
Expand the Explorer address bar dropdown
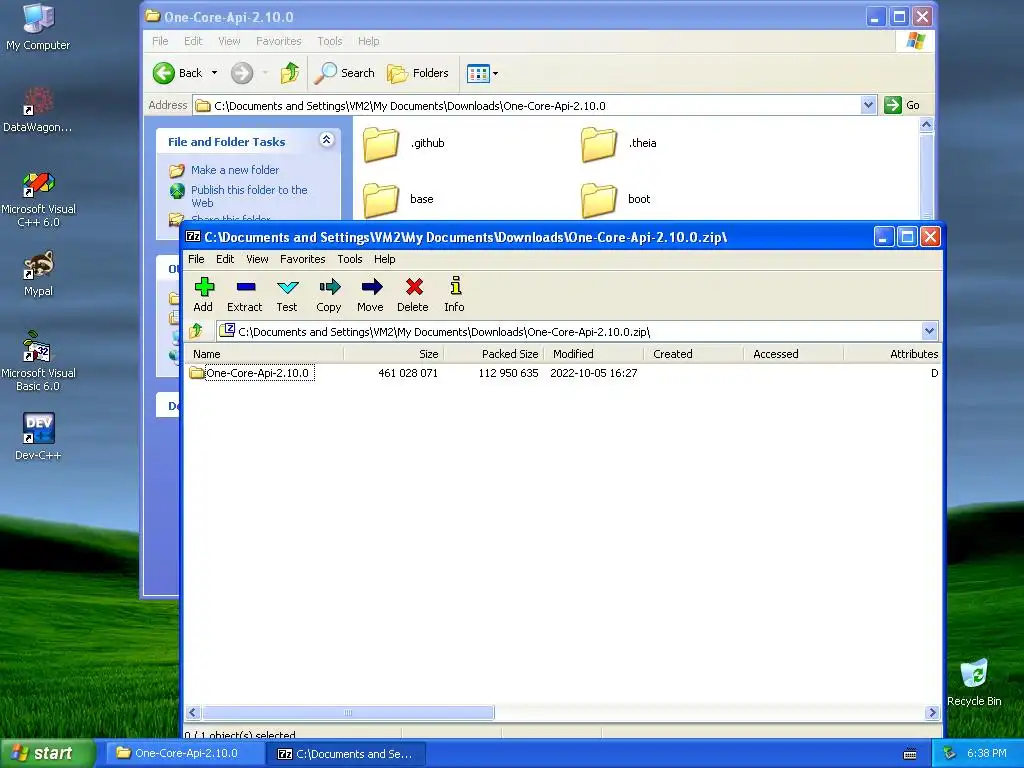868,105
